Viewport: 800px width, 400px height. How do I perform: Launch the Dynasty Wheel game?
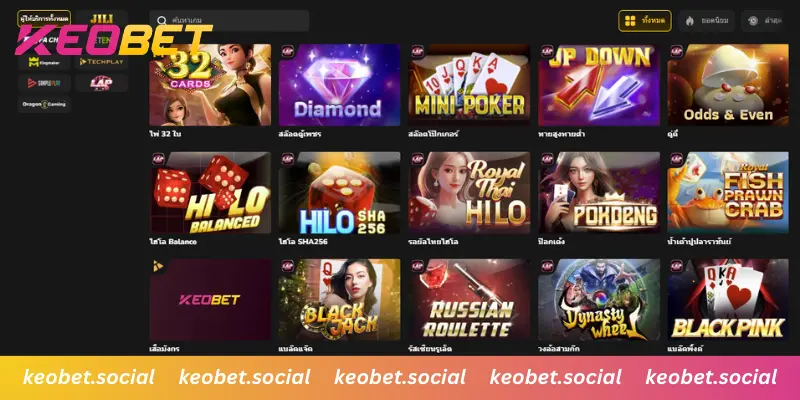point(599,299)
